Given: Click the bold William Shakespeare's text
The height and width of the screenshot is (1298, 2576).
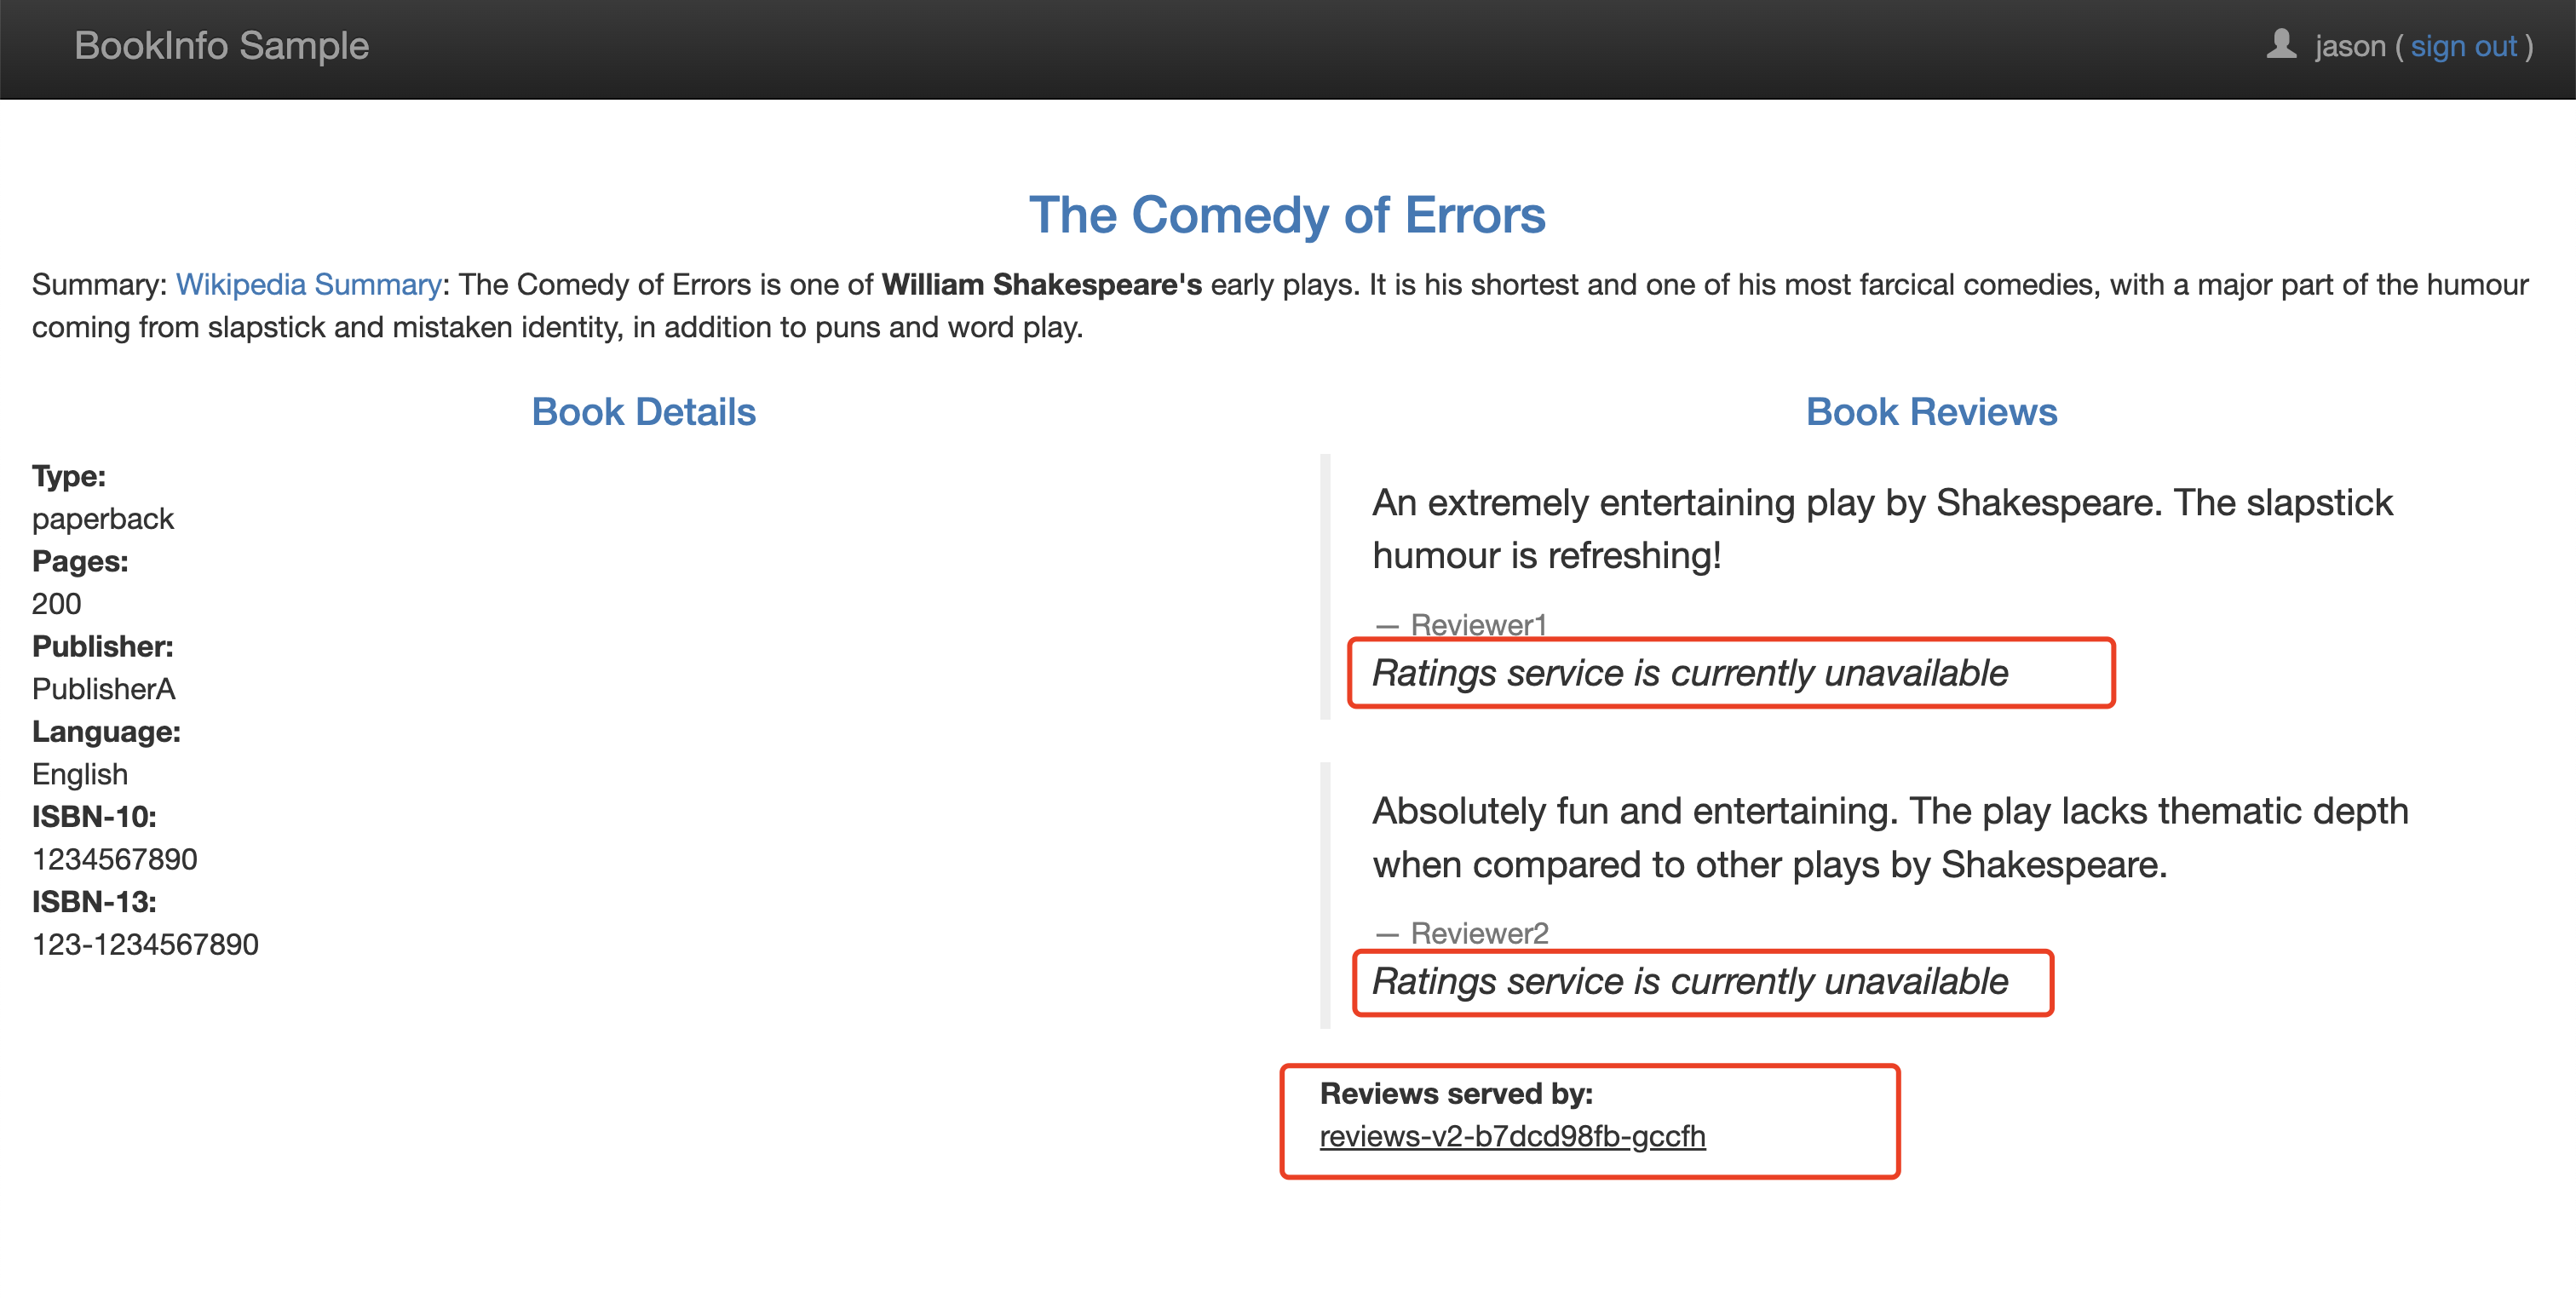Looking at the screenshot, I should click(x=1041, y=284).
